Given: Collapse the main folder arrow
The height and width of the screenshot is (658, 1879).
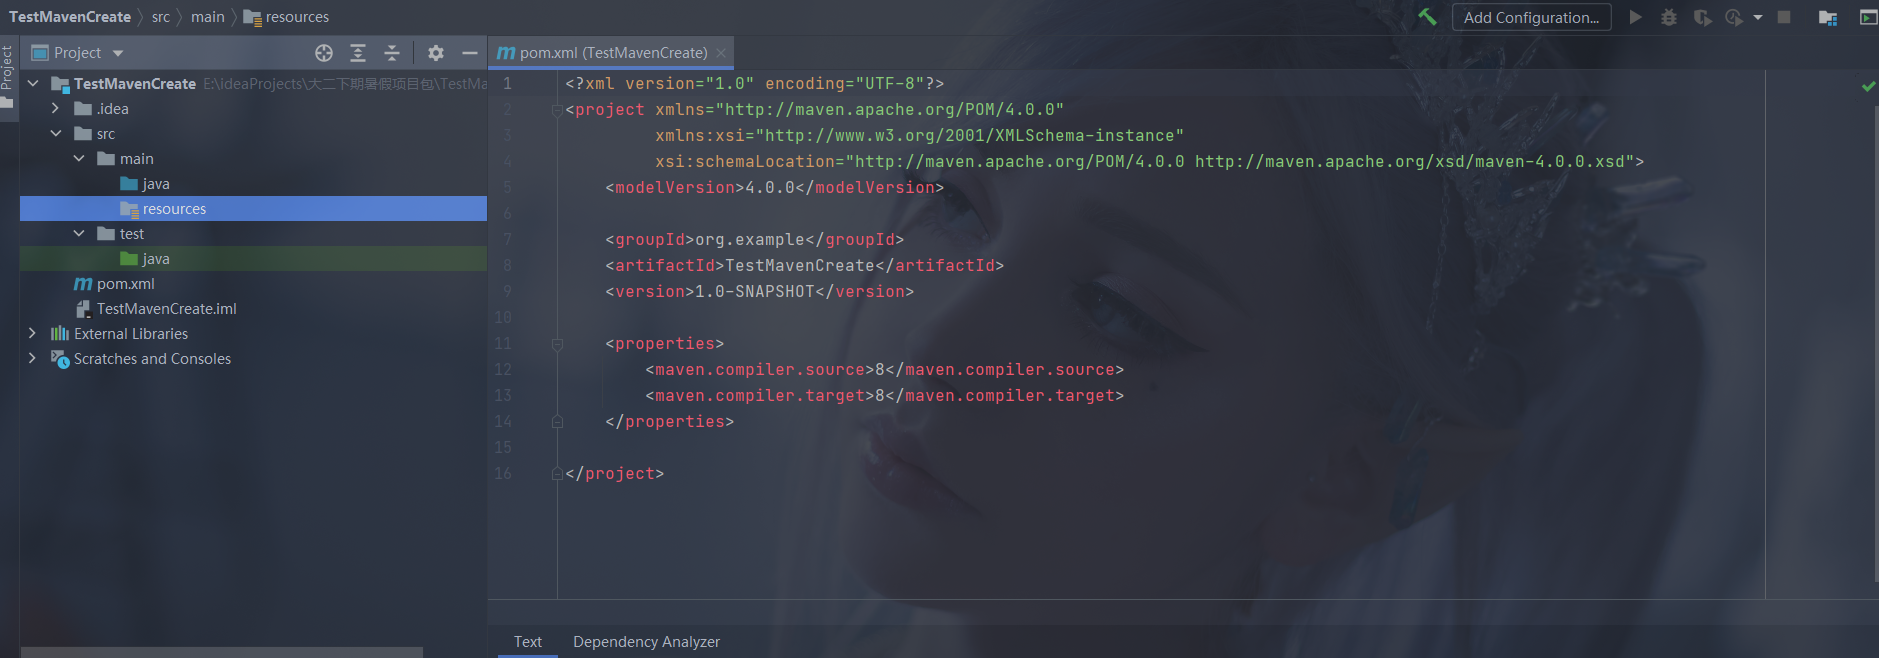Looking at the screenshot, I should click(x=79, y=158).
